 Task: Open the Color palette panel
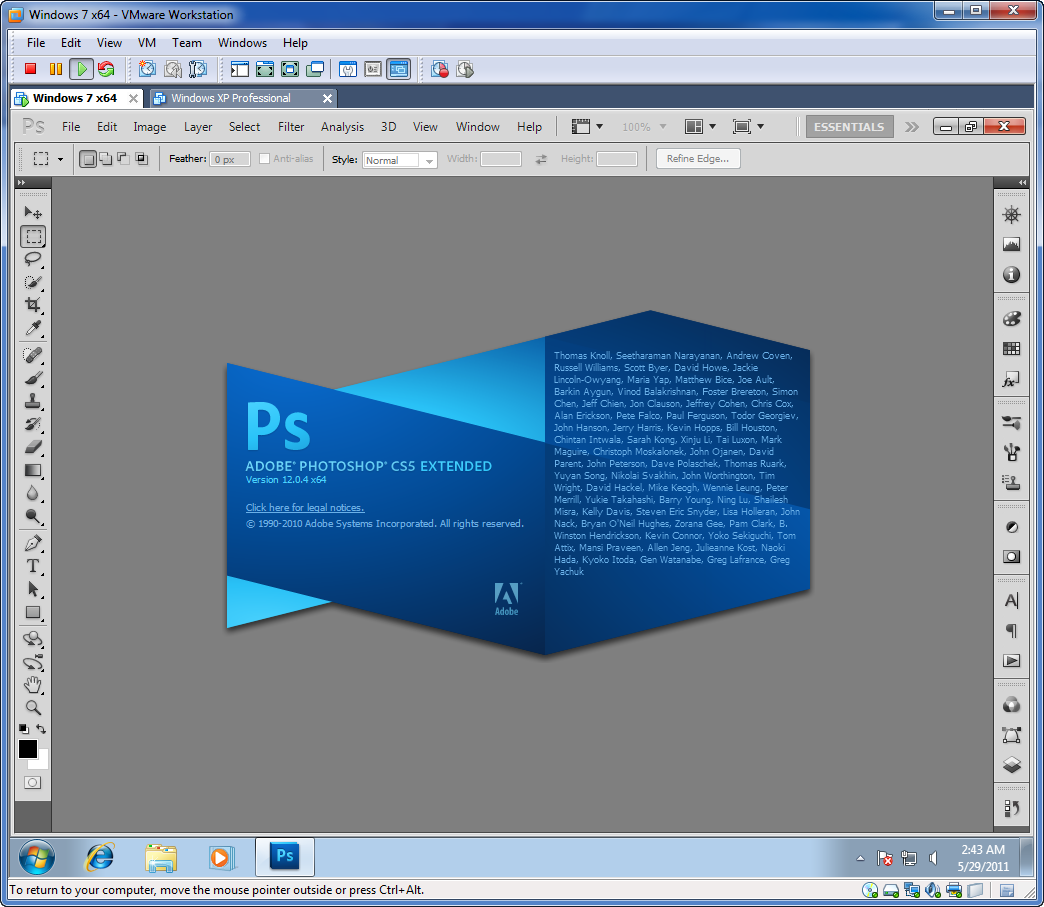[x=1011, y=319]
